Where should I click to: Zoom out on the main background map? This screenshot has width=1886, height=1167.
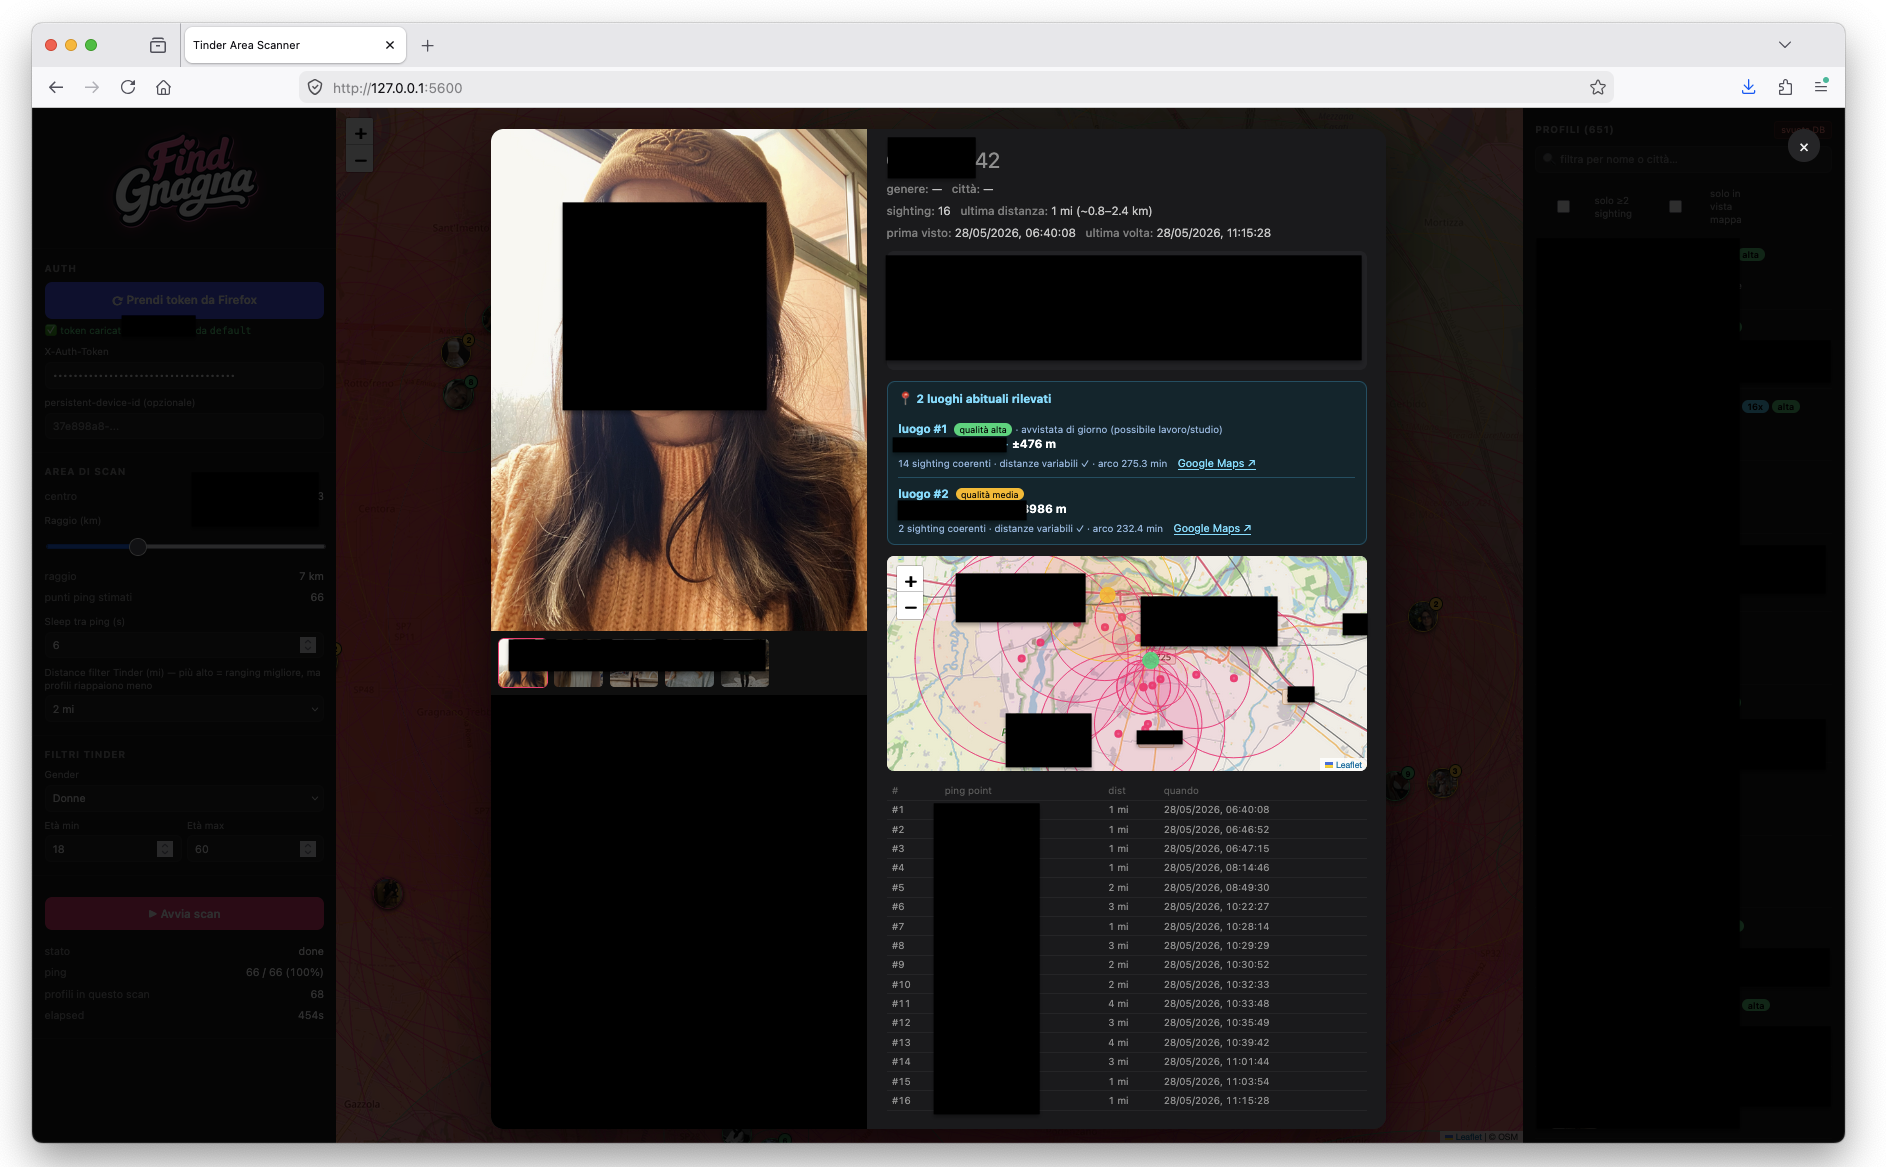[360, 159]
